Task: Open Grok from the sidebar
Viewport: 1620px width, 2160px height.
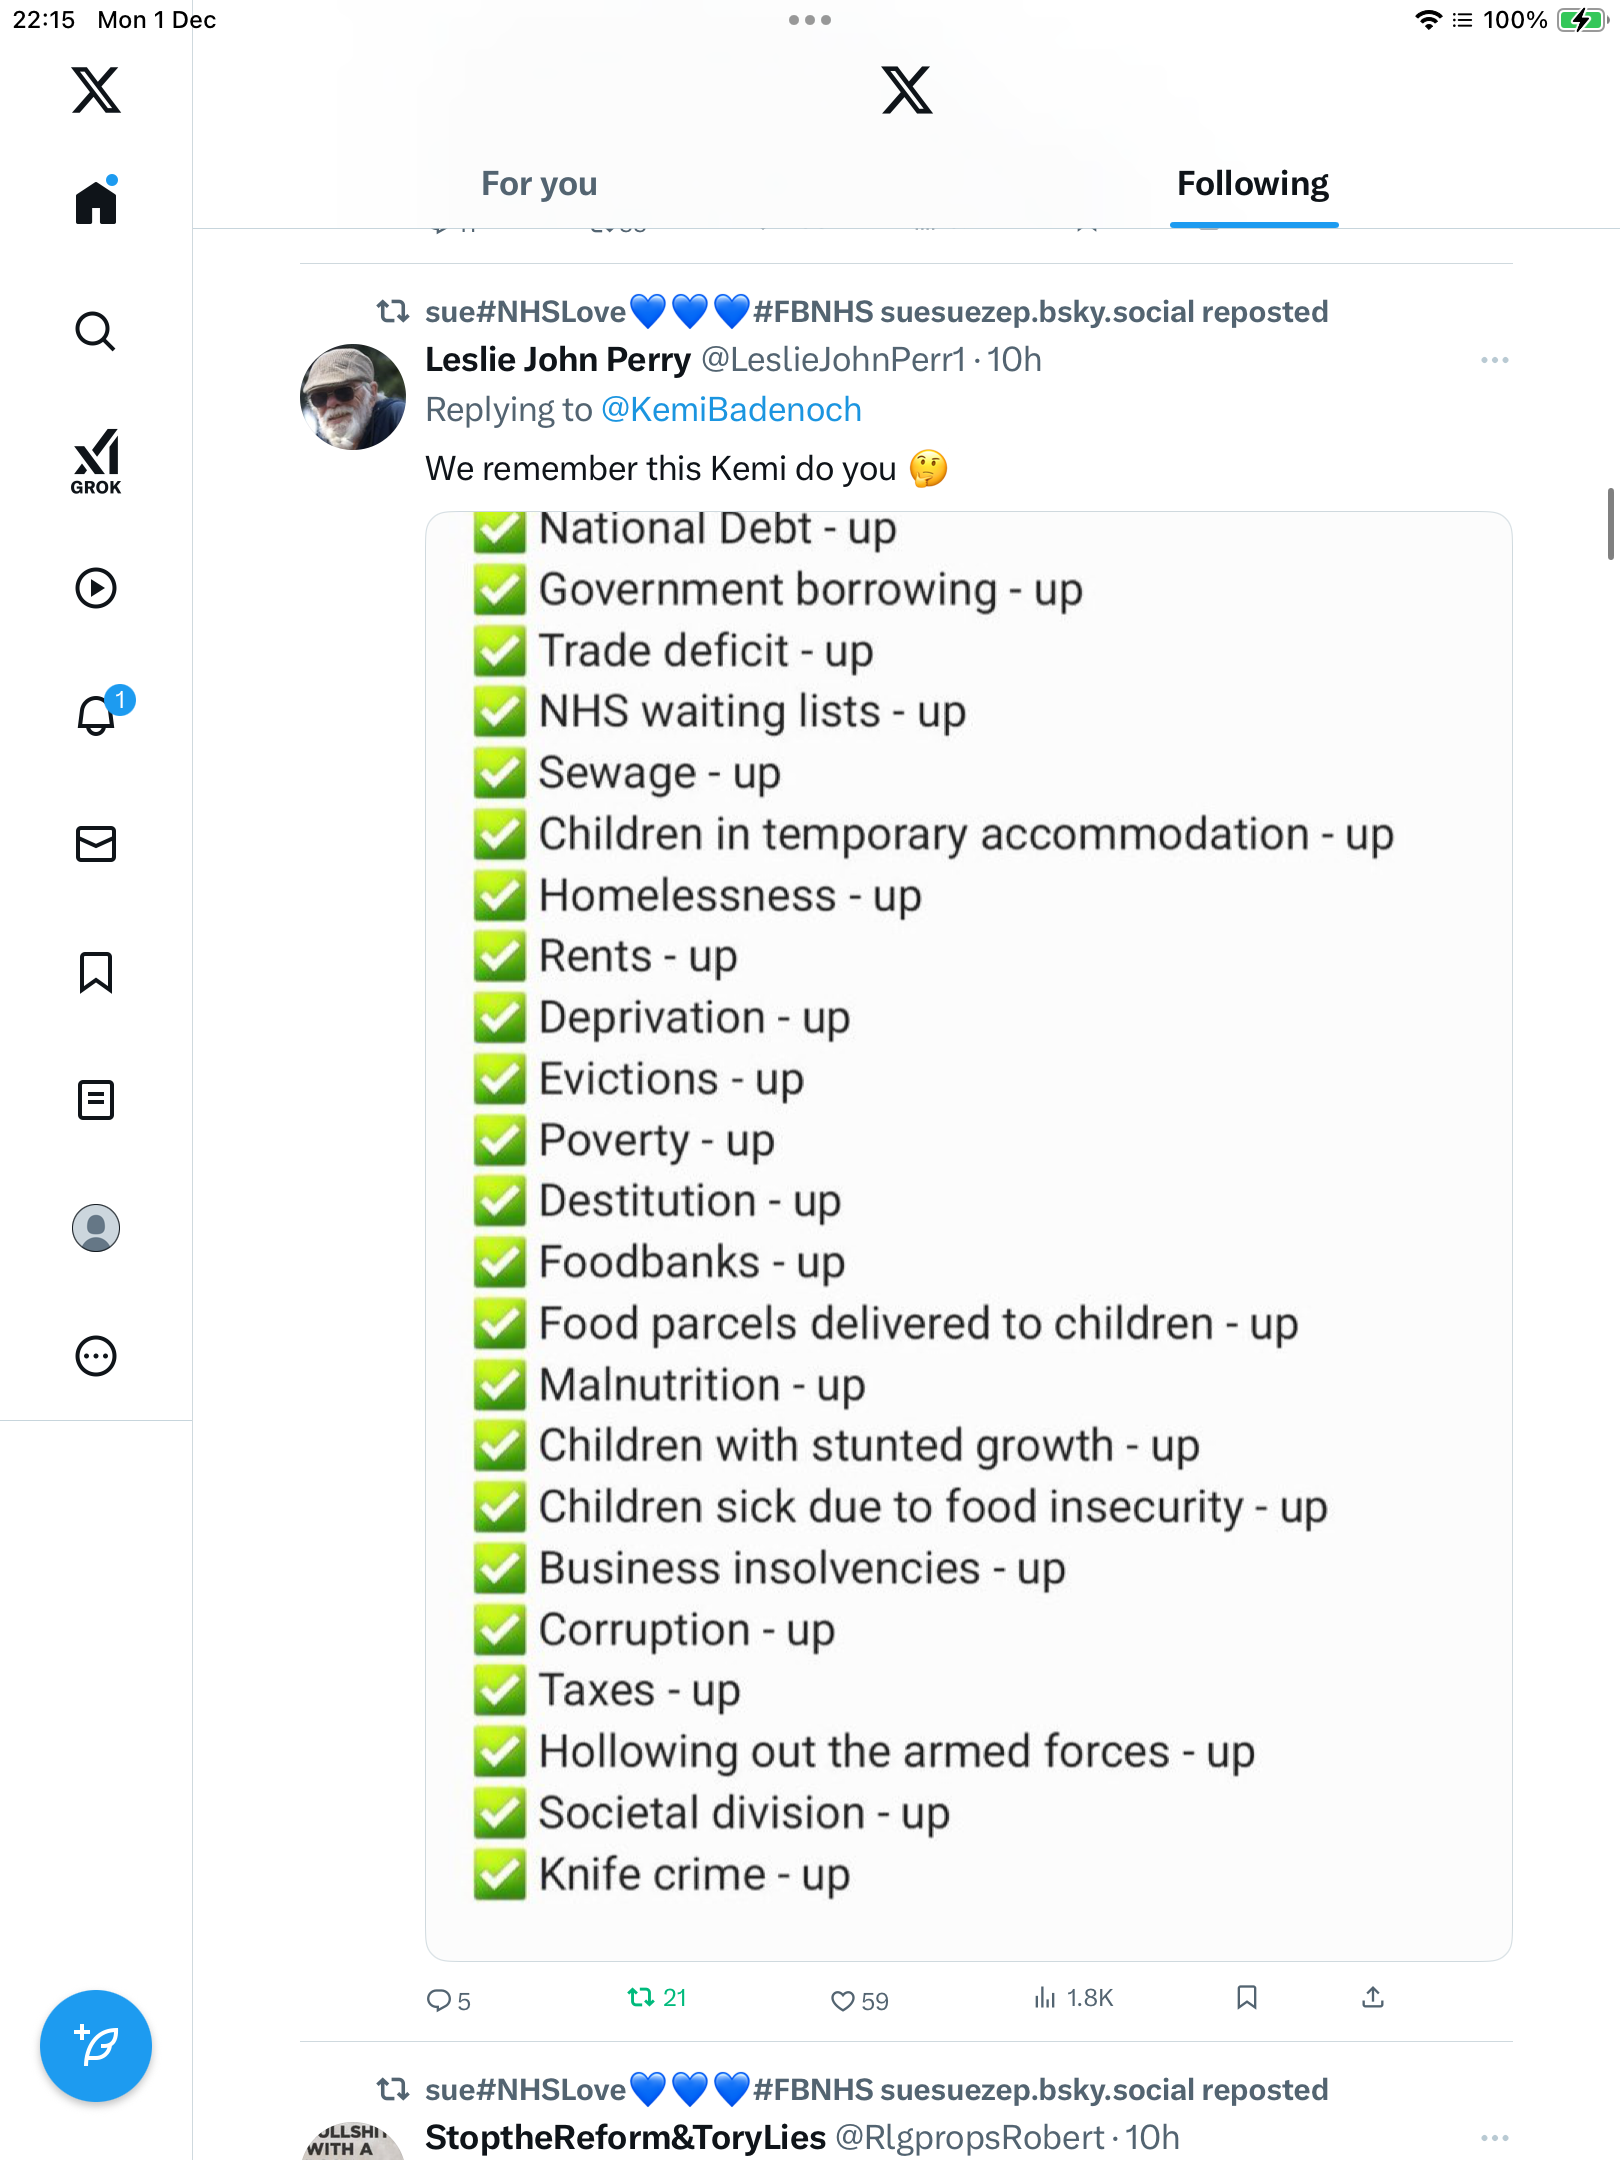Action: [x=96, y=461]
